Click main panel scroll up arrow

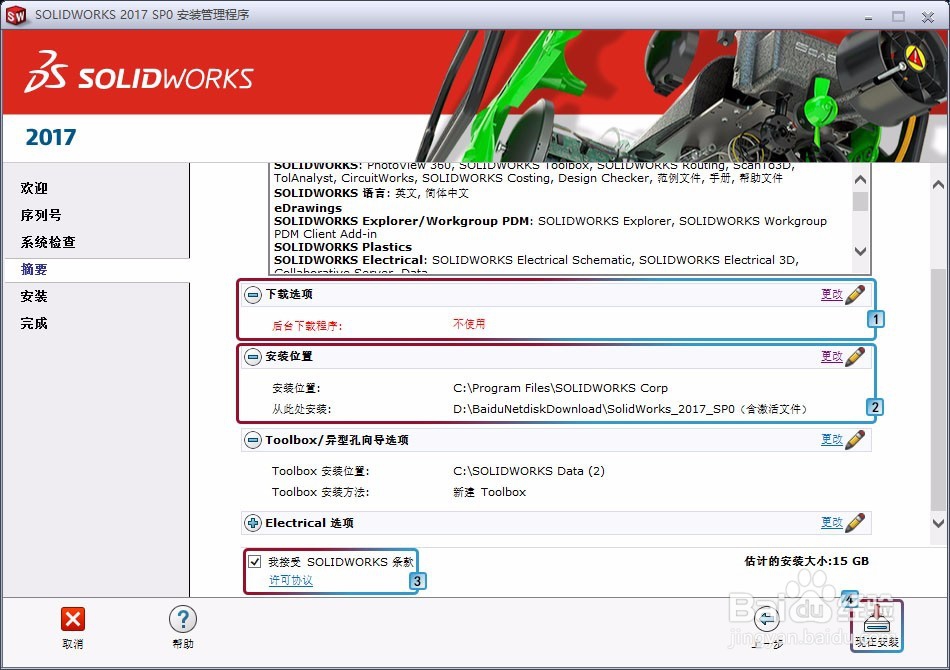pos(938,184)
